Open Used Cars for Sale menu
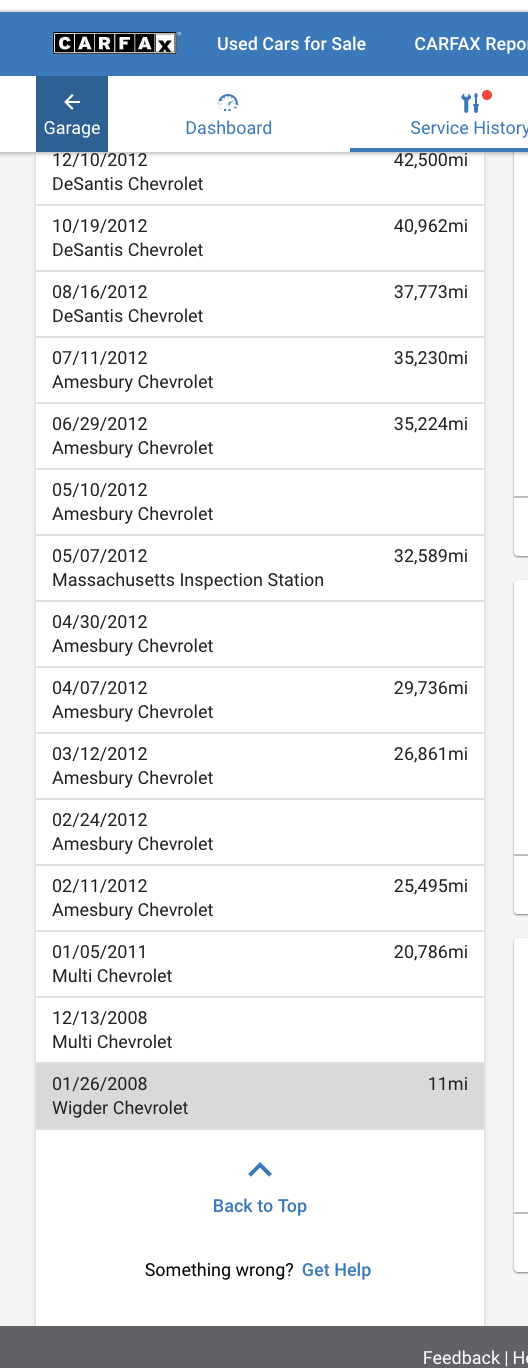Image resolution: width=528 pixels, height=1368 pixels. tap(291, 44)
